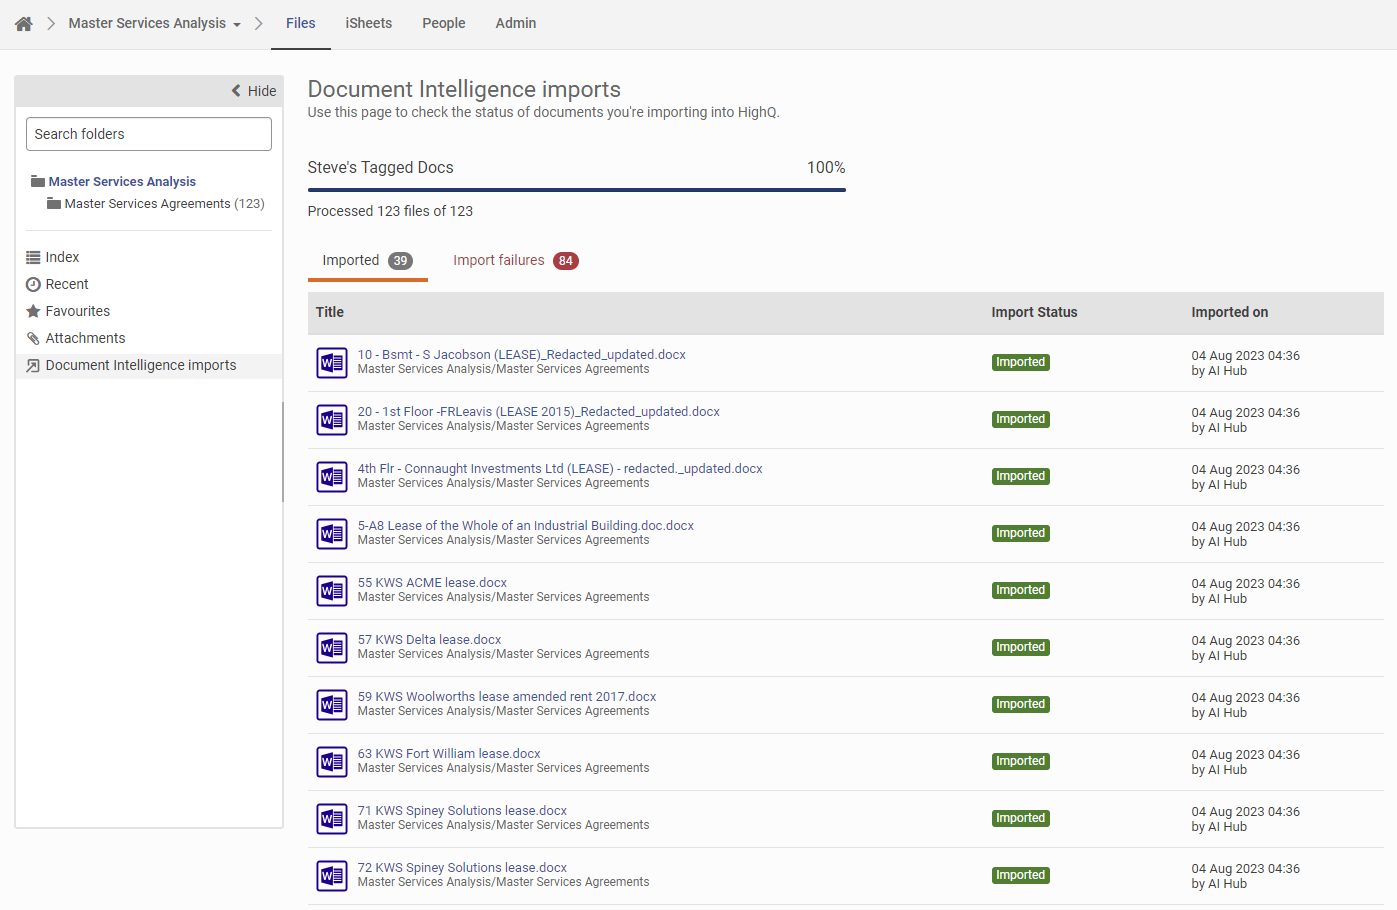The image size is (1397, 910).
Task: Open the iSheets tab
Action: pyautogui.click(x=368, y=23)
